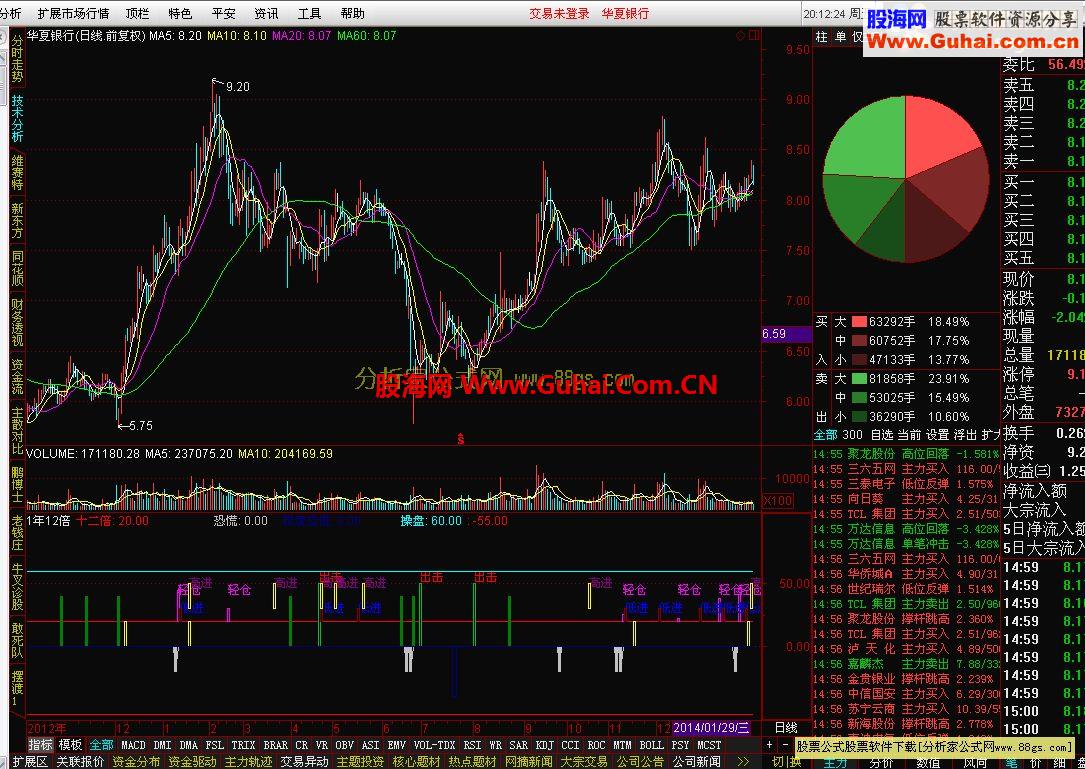Screen dimensions: 1085x769
Task: Toggle the 单 chart mode
Action: [x=840, y=37]
